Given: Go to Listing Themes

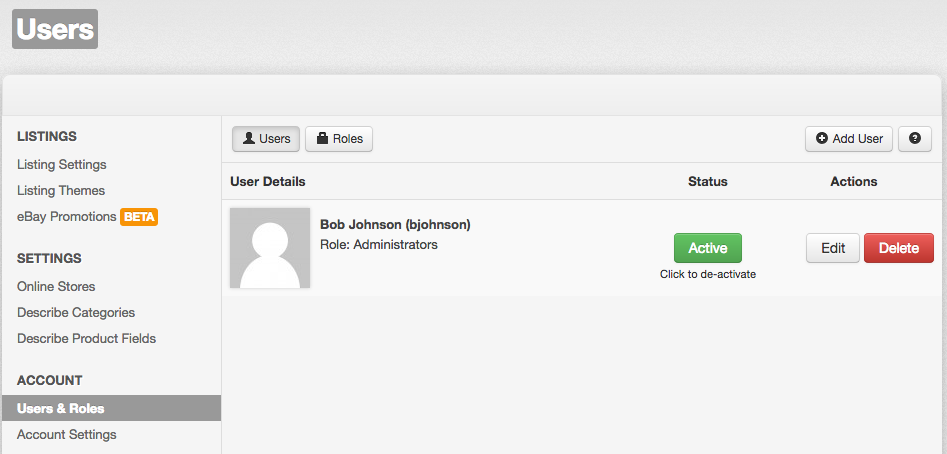Looking at the screenshot, I should 61,190.
